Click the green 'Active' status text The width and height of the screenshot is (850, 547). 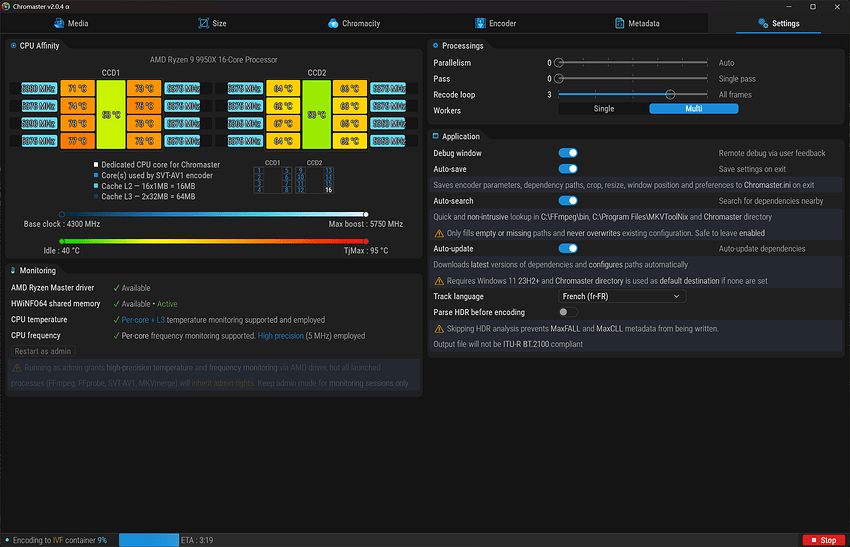pos(167,304)
